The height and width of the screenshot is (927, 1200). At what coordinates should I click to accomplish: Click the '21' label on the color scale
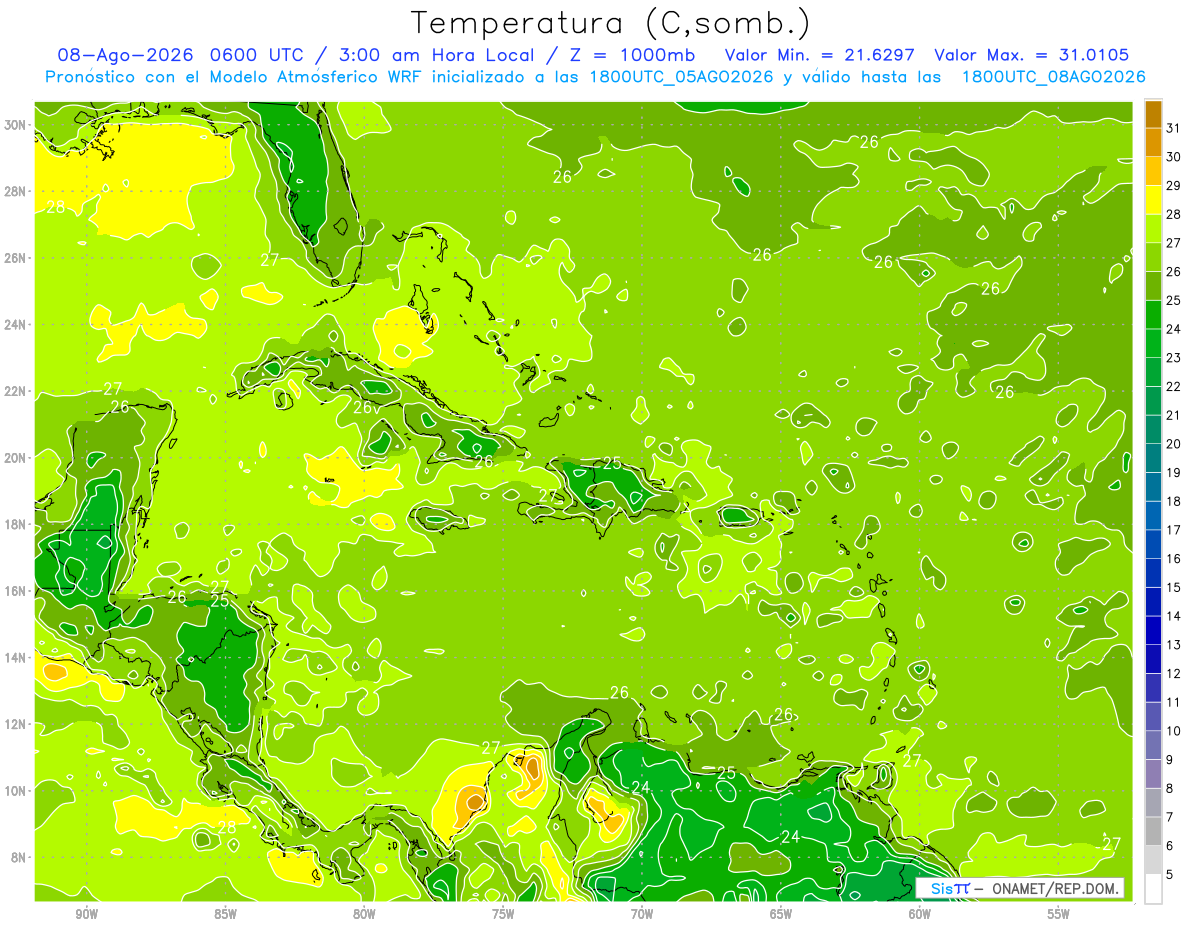pos(1174,415)
